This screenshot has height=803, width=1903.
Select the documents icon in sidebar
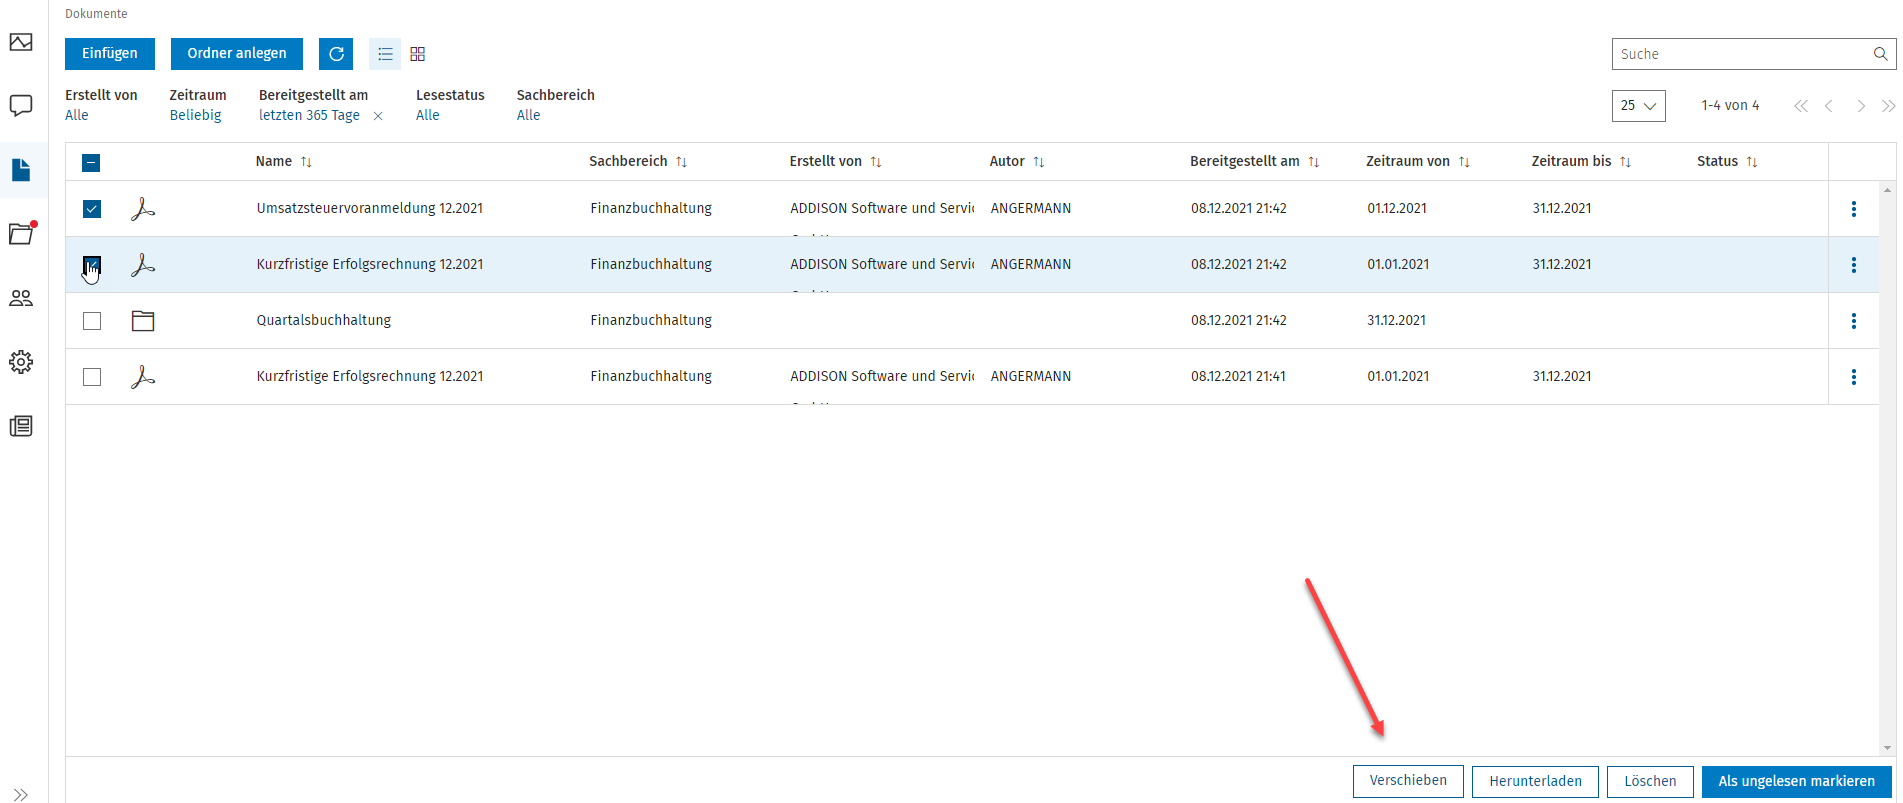tap(21, 170)
